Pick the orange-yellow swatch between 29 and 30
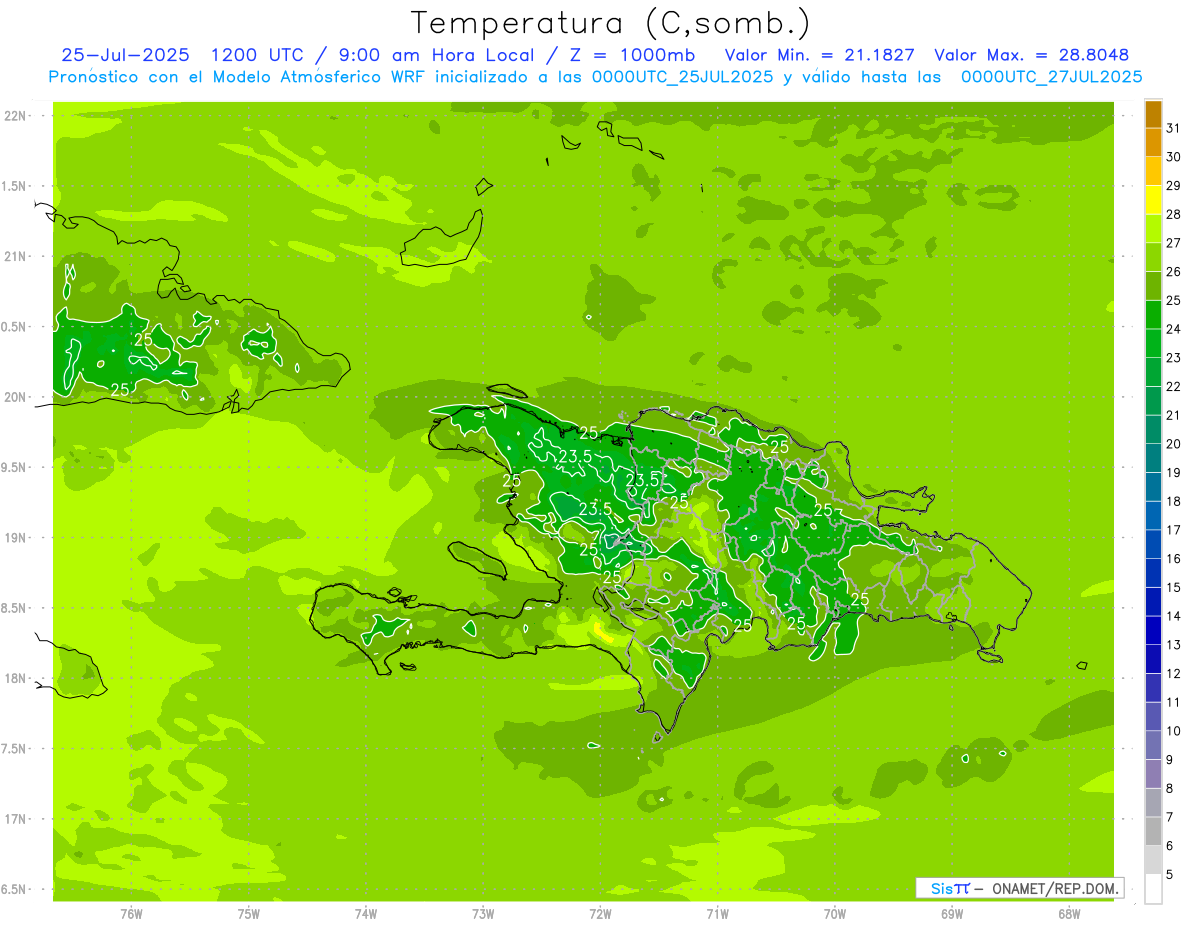The height and width of the screenshot is (927, 1200). coord(1153,171)
